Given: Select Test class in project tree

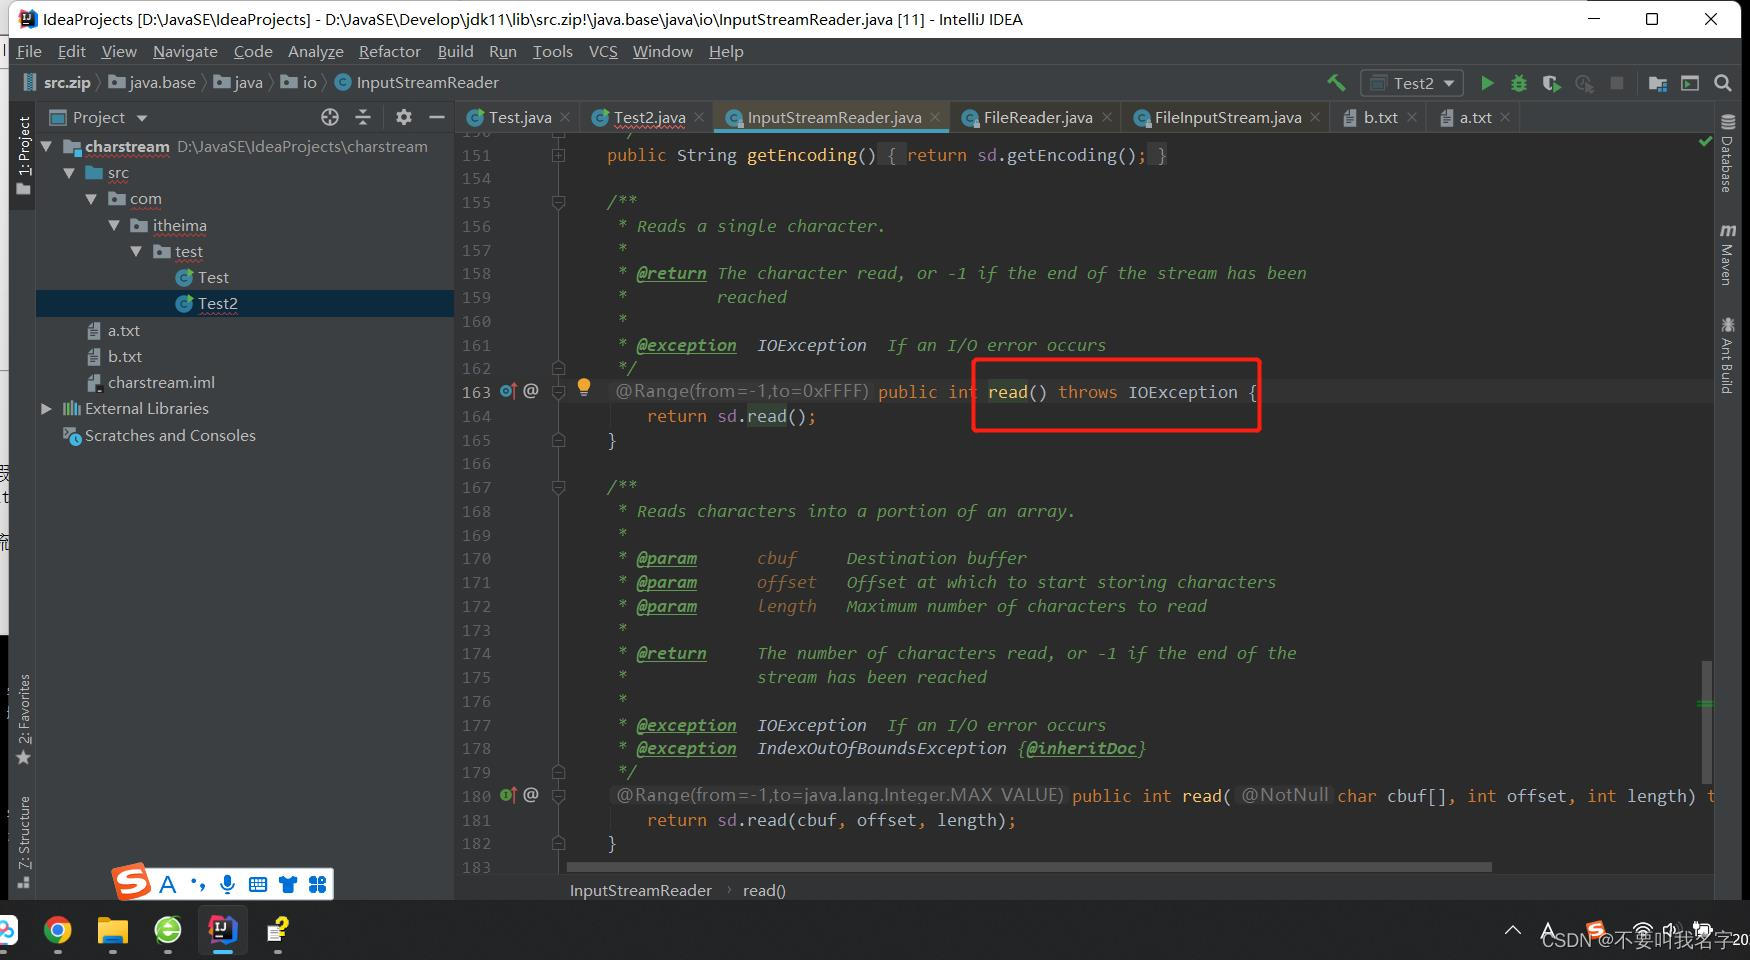Looking at the screenshot, I should (213, 278).
